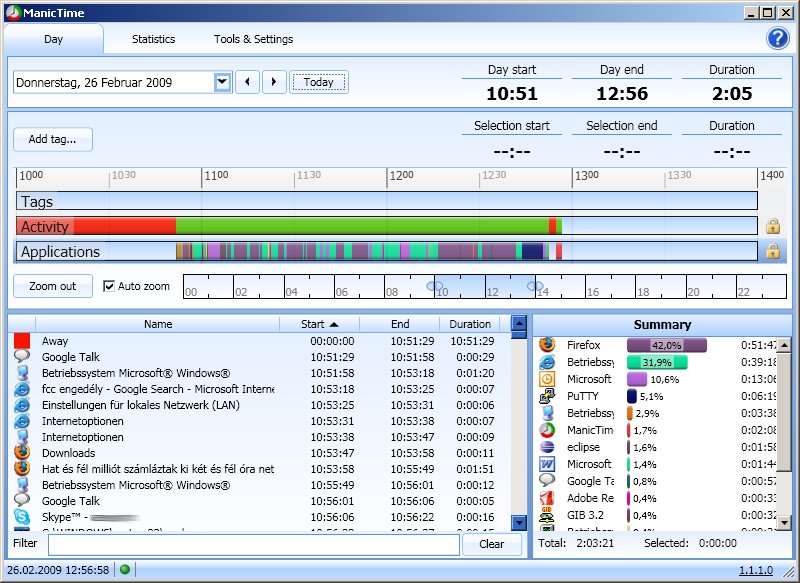Switch to the Day tab
800x583 pixels.
tap(54, 39)
